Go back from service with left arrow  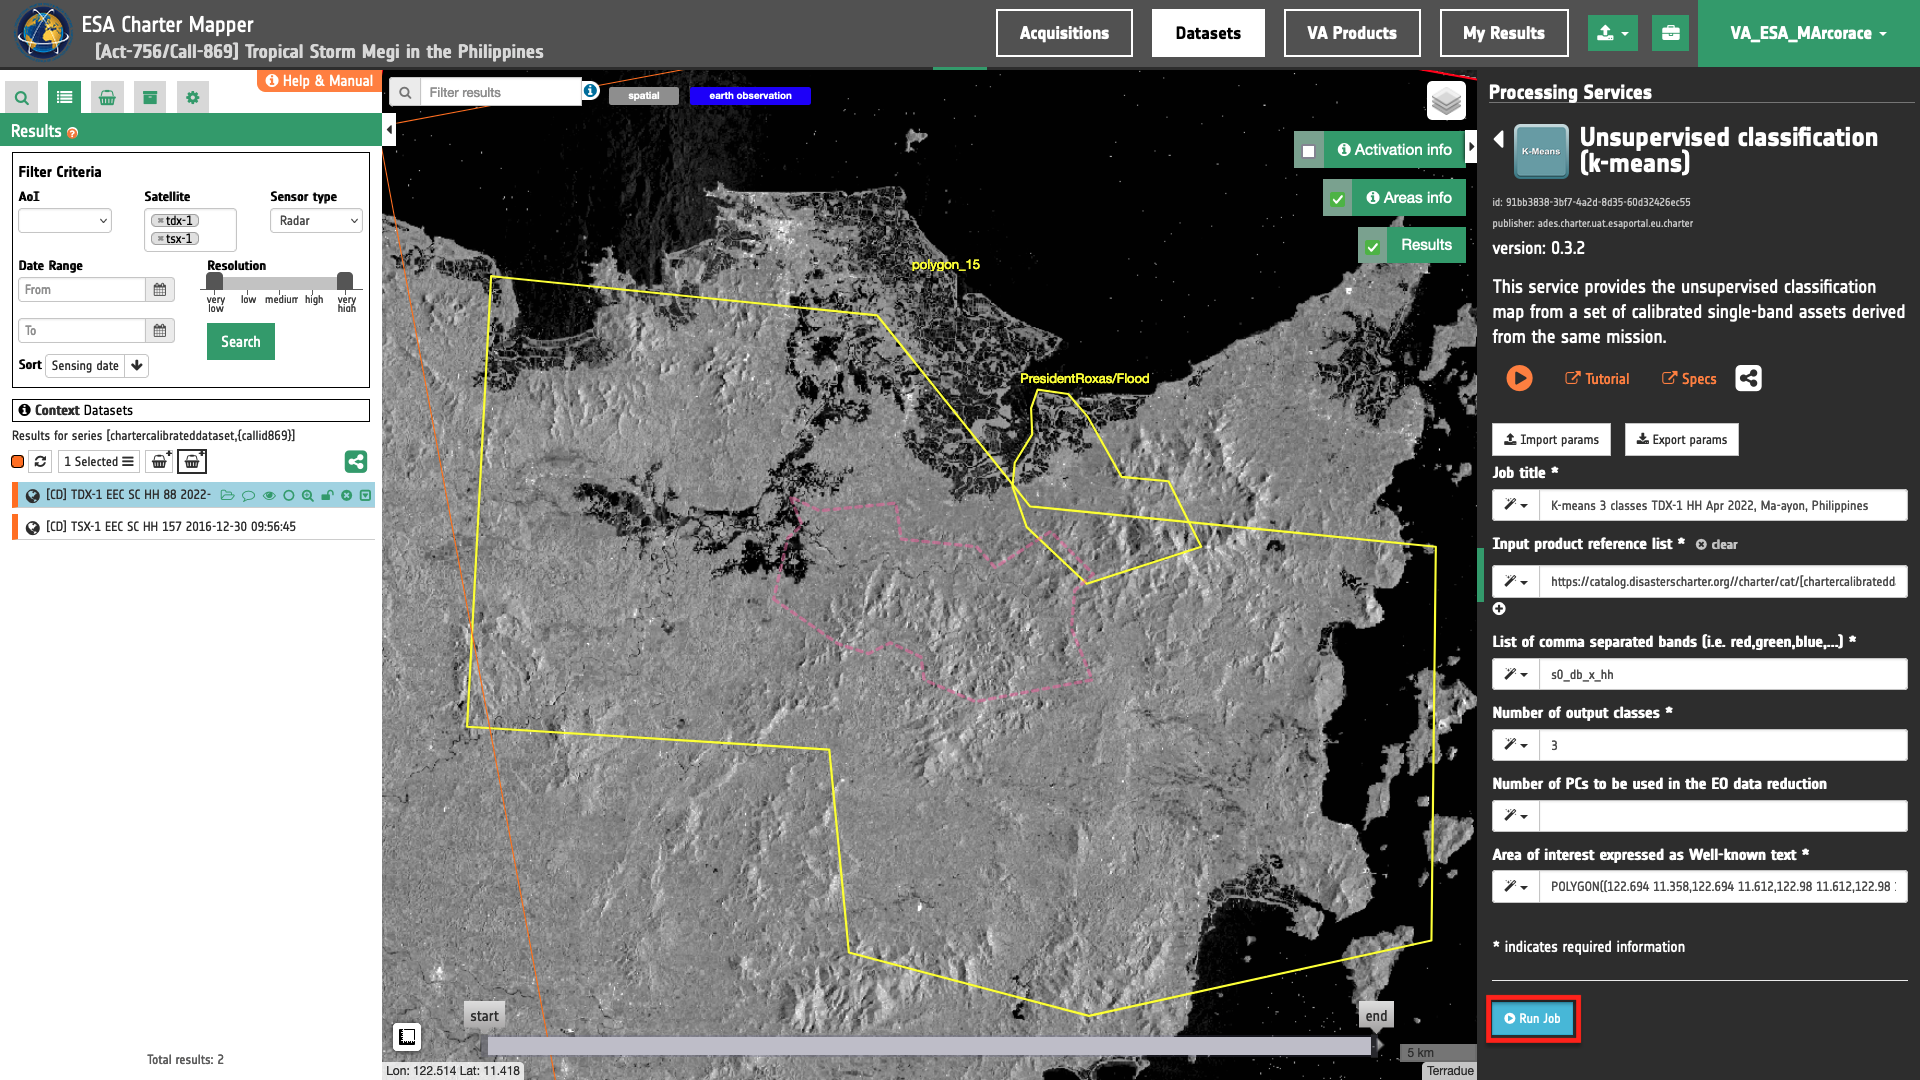tap(1499, 139)
